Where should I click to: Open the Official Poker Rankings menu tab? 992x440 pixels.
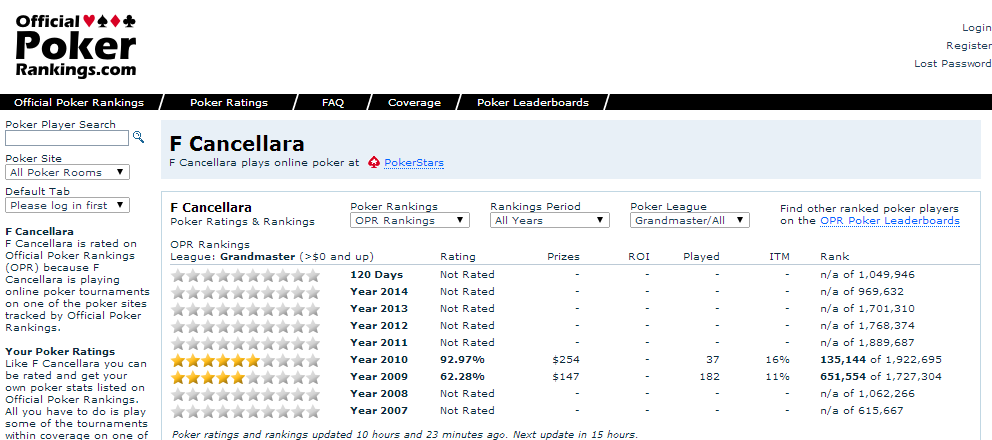click(79, 103)
